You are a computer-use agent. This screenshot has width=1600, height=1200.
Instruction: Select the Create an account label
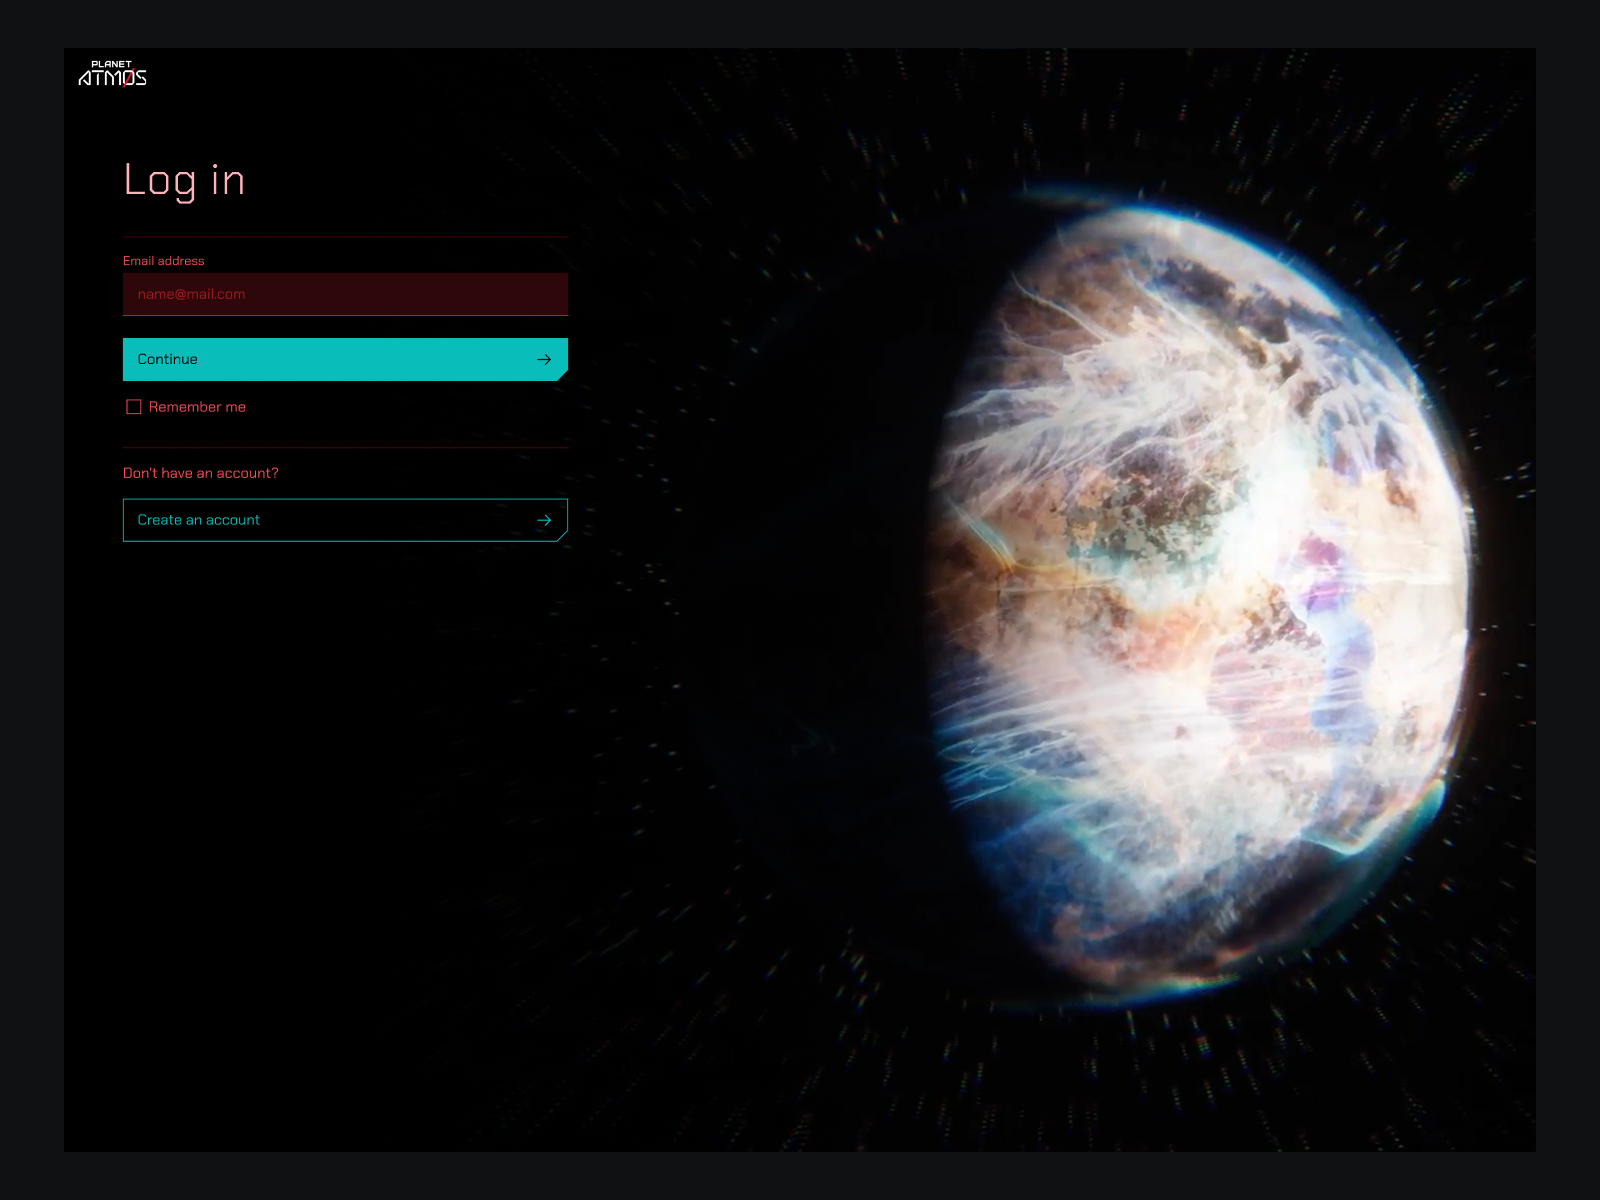(x=198, y=520)
